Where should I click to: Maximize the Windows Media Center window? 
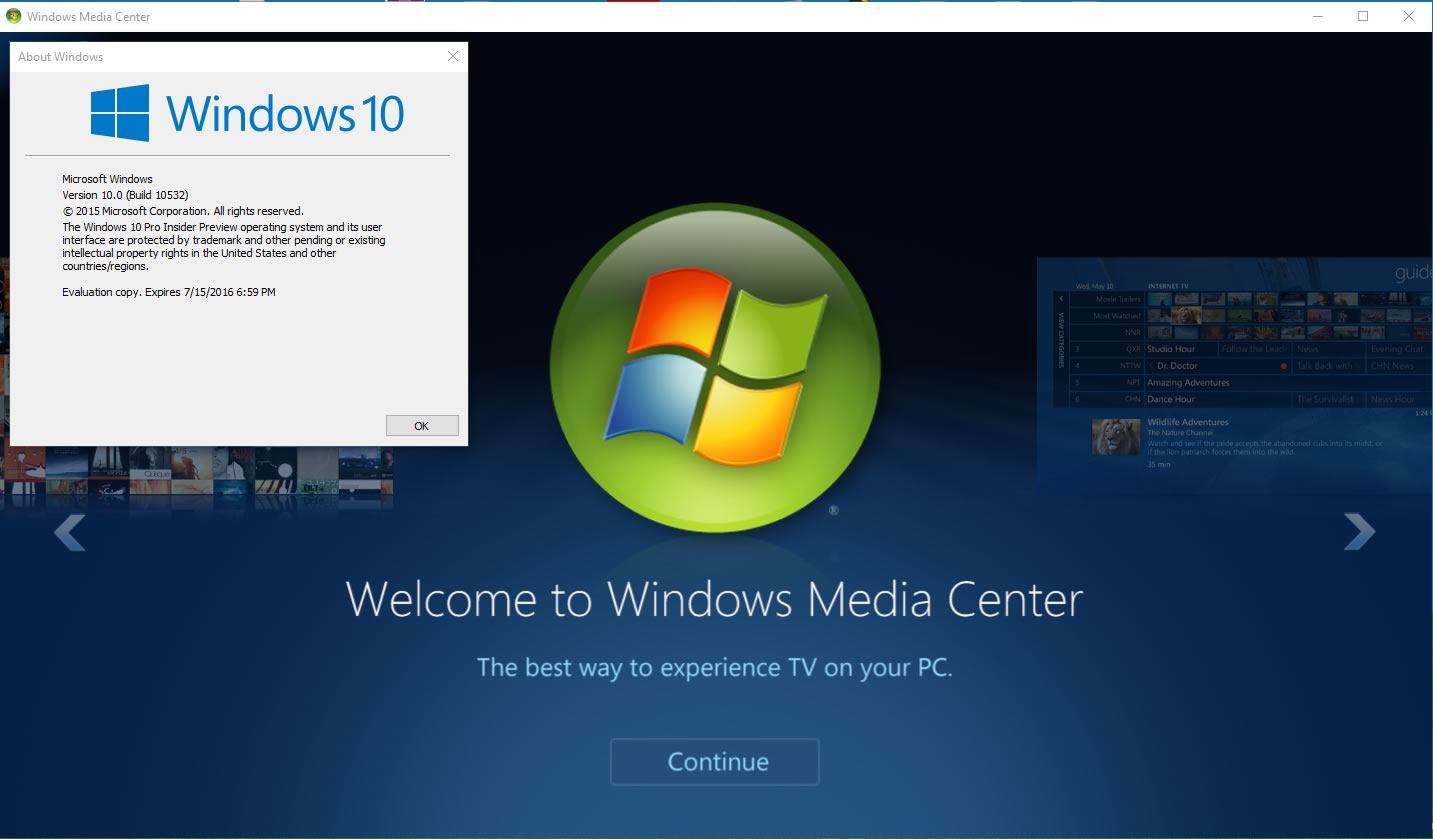point(1363,16)
